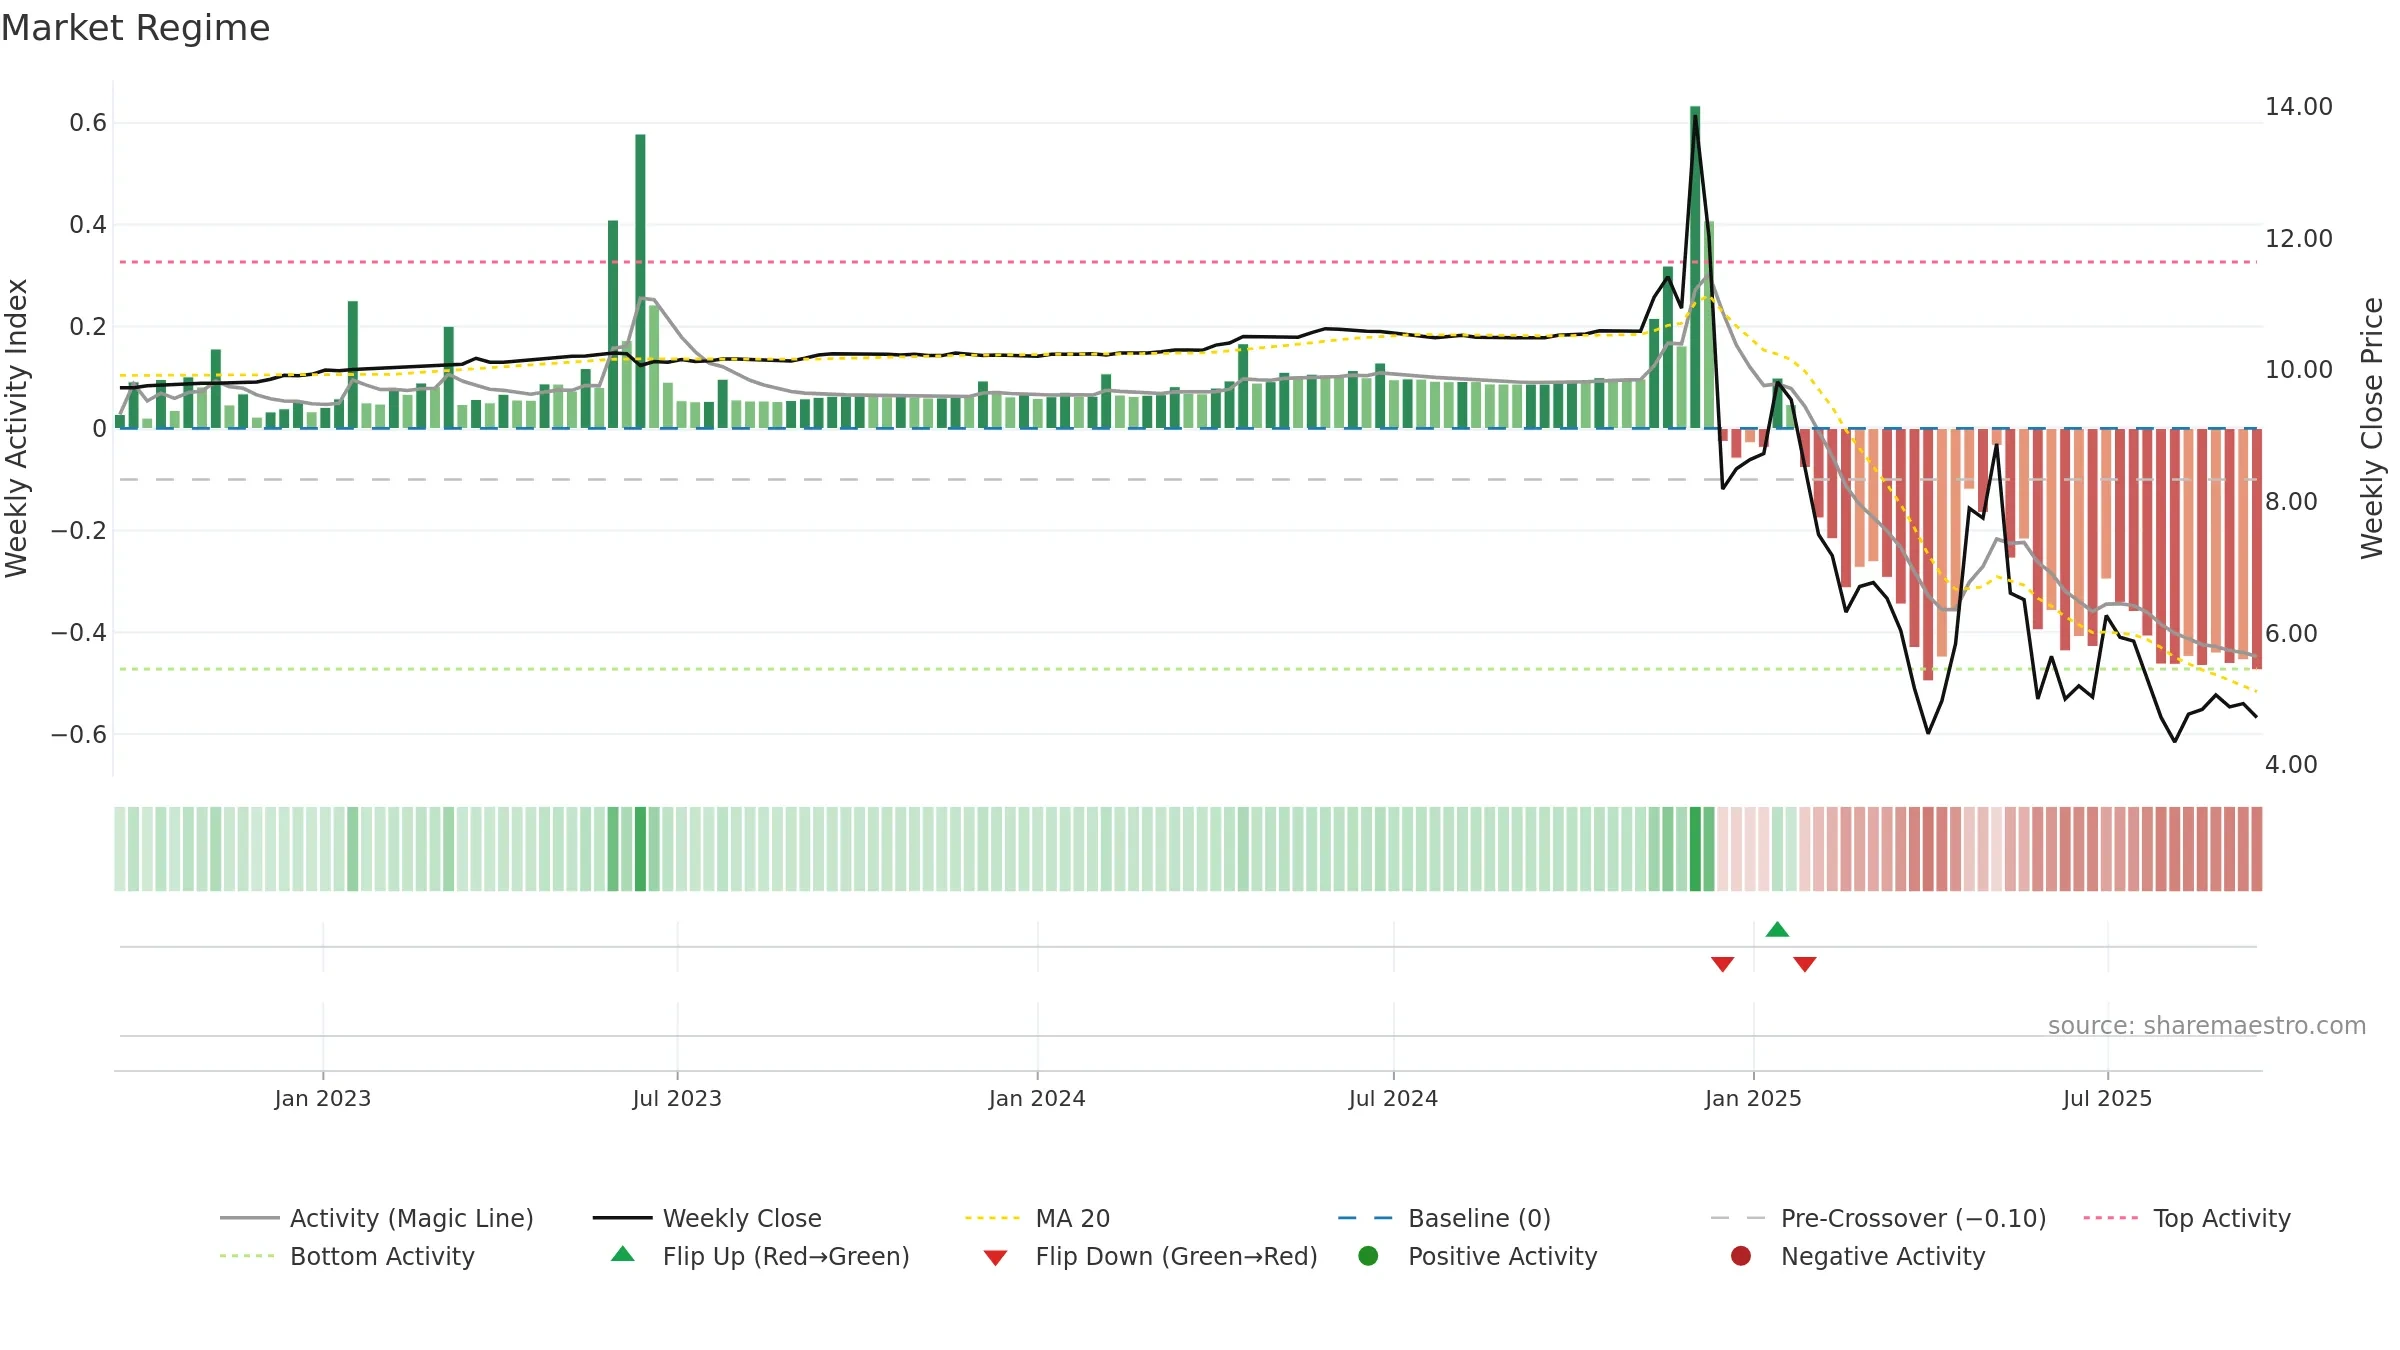Click the first red Flip Down marker before Jan 2025
This screenshot has height=1350, width=2400.
1722,964
